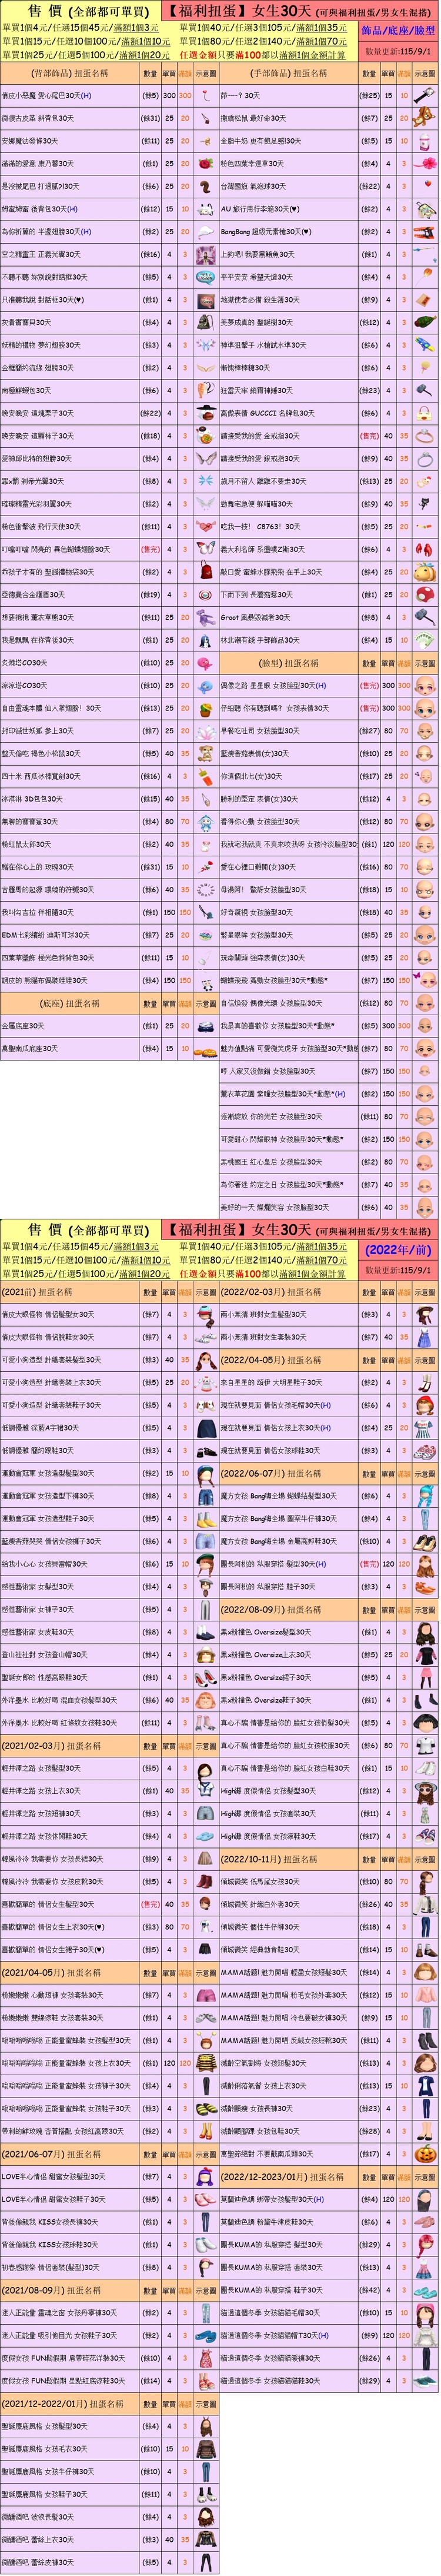Click the face image for 偶像之路 星星眼 女孩臉型

pyautogui.click(x=424, y=686)
